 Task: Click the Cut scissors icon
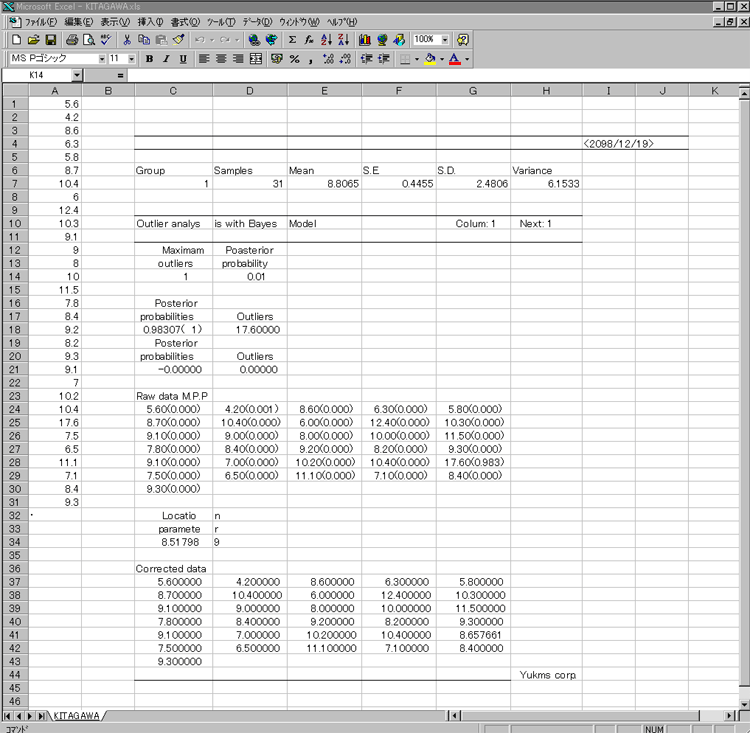pos(127,40)
